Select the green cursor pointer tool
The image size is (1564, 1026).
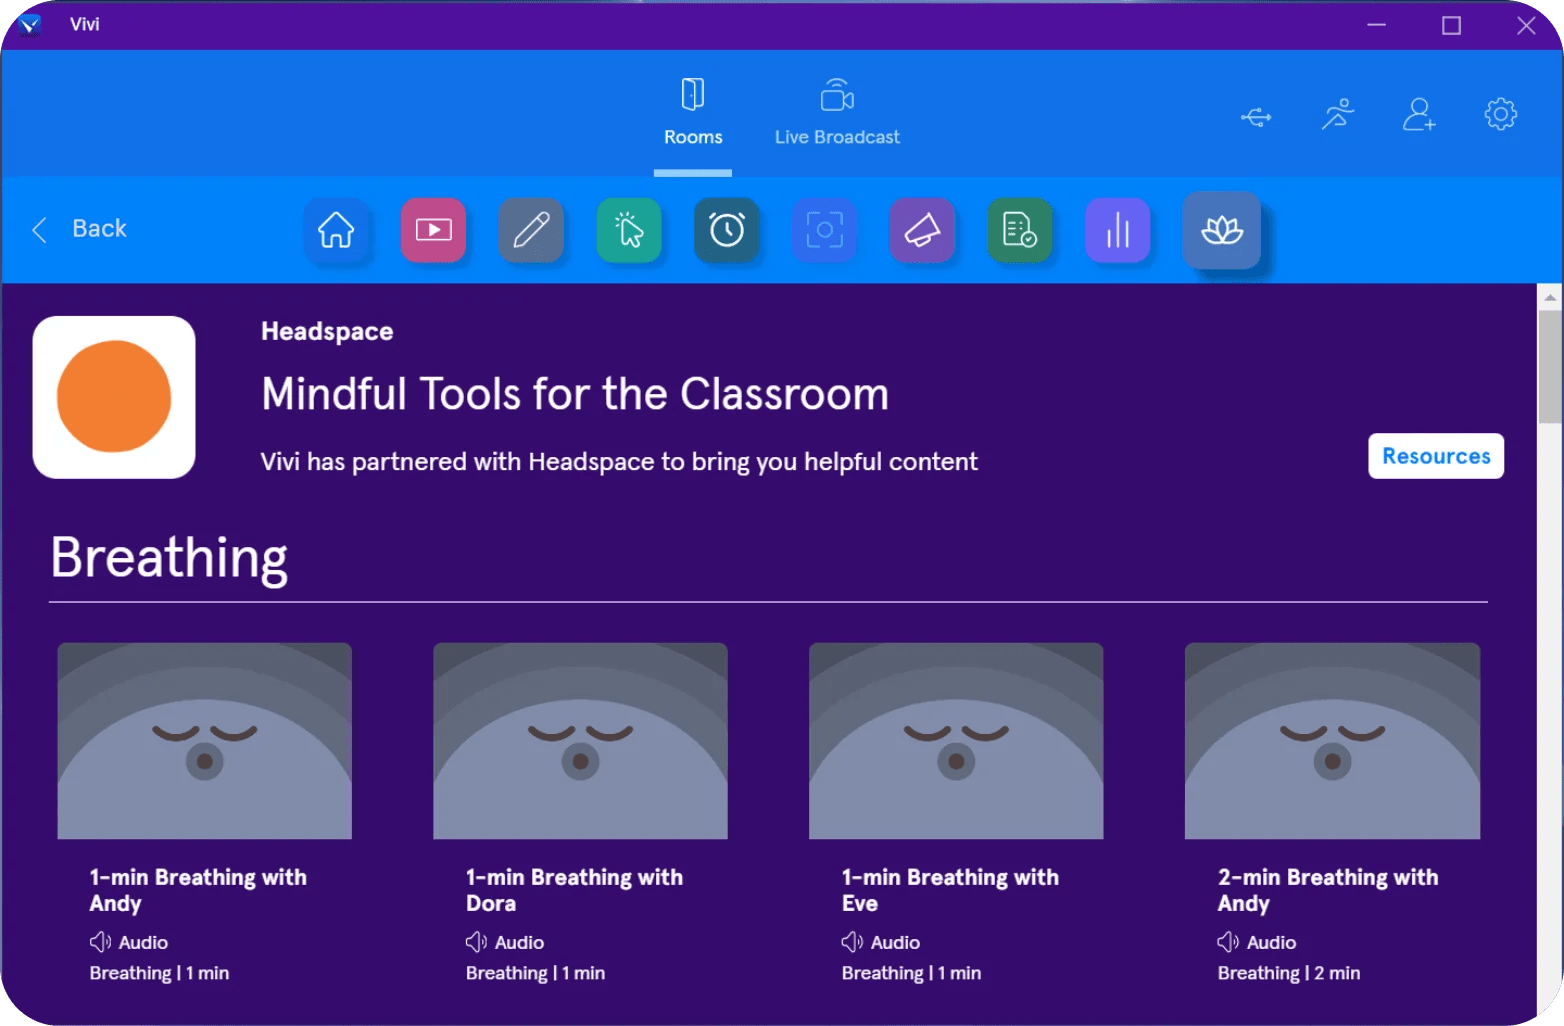(629, 231)
